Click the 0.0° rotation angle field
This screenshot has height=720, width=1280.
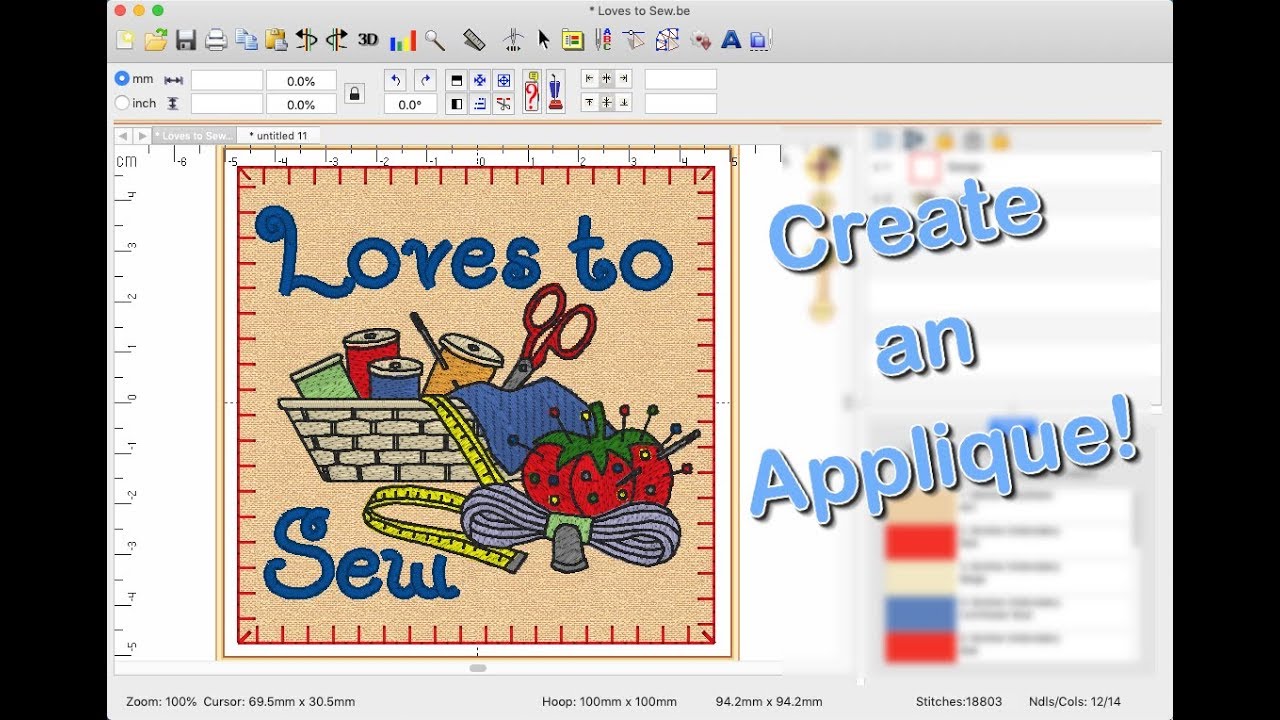point(410,103)
